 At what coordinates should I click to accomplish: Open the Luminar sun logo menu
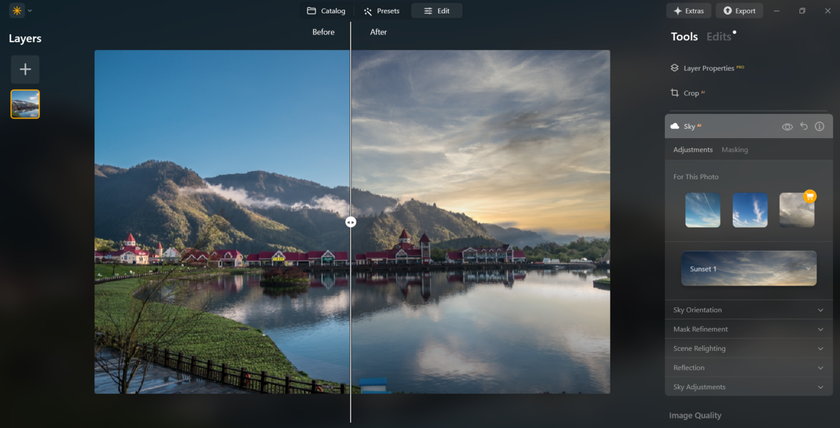coord(17,11)
